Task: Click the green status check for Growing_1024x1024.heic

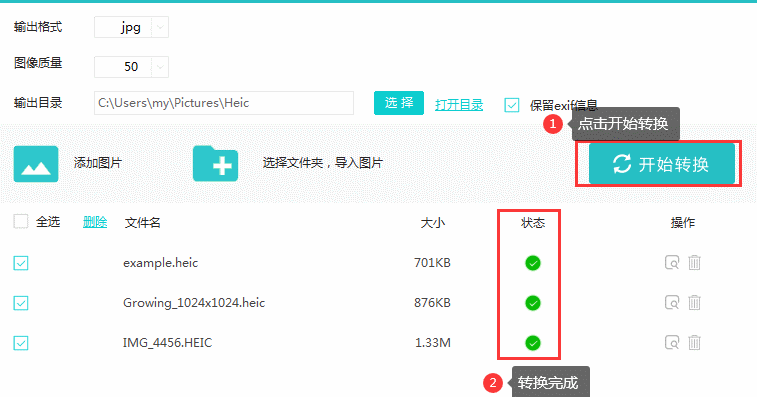Action: (x=533, y=303)
